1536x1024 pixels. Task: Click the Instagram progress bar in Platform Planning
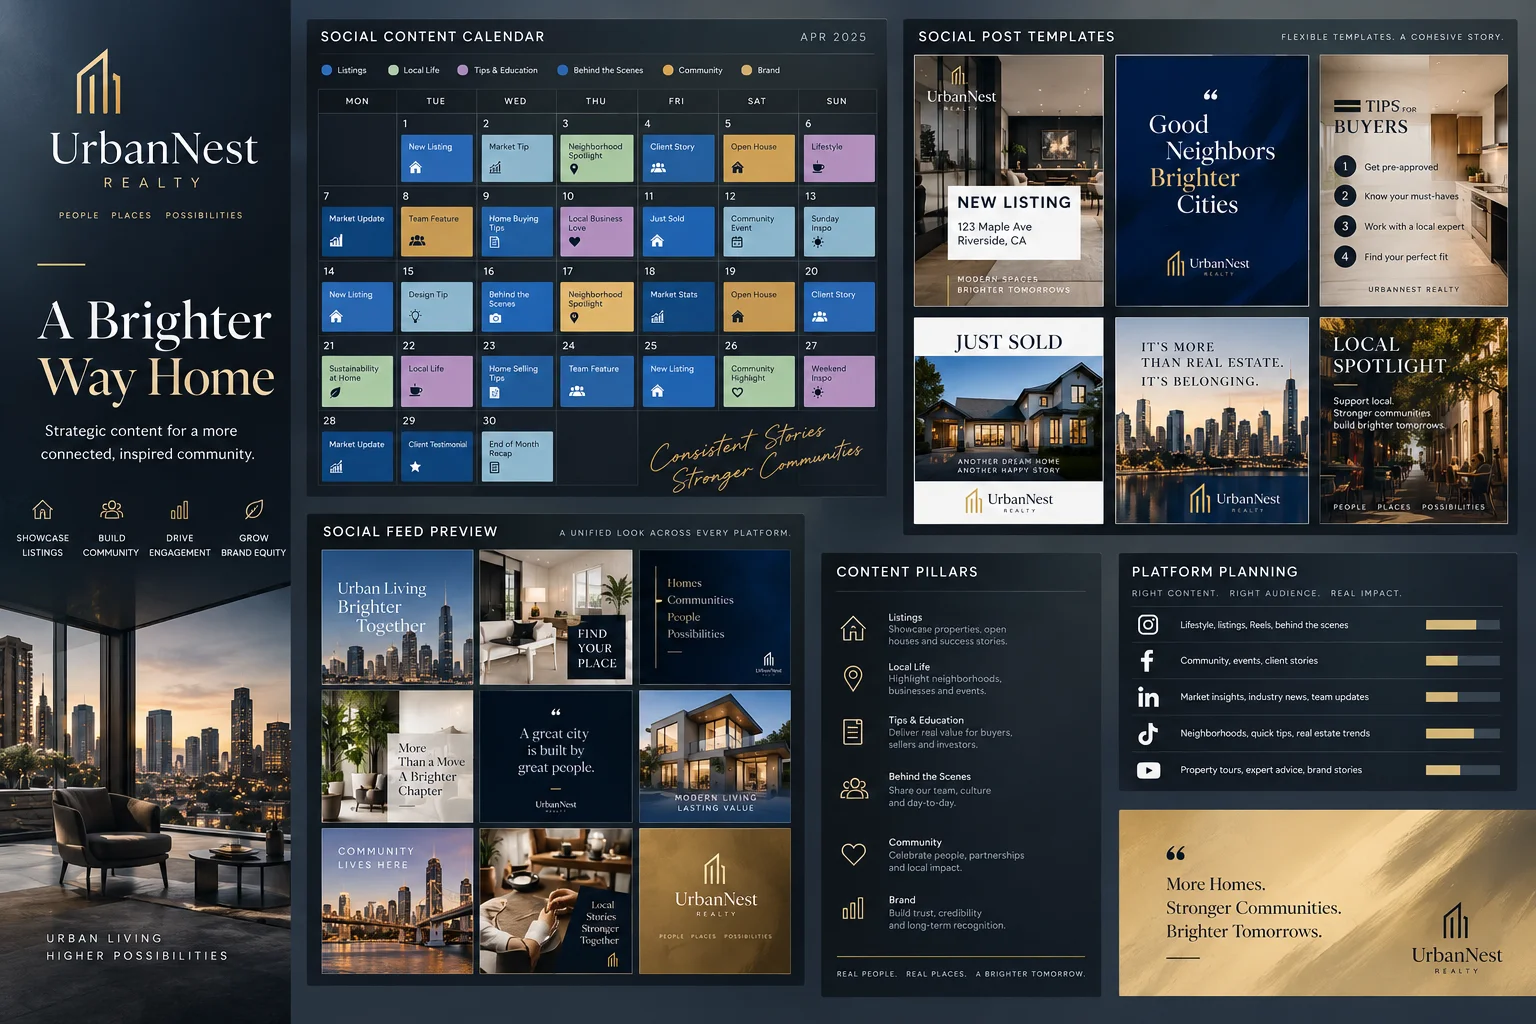(x=1463, y=625)
